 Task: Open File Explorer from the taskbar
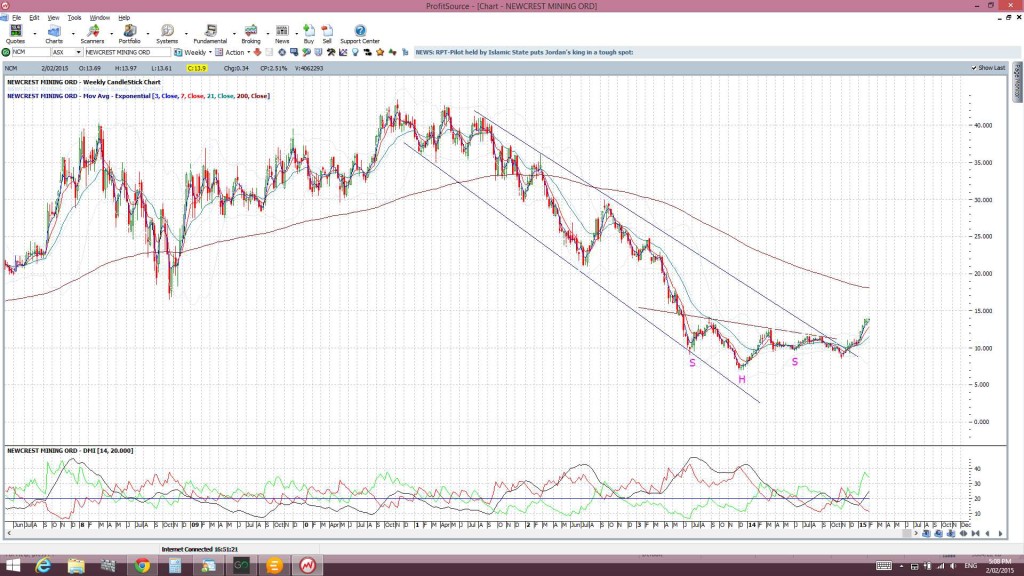pos(76,566)
